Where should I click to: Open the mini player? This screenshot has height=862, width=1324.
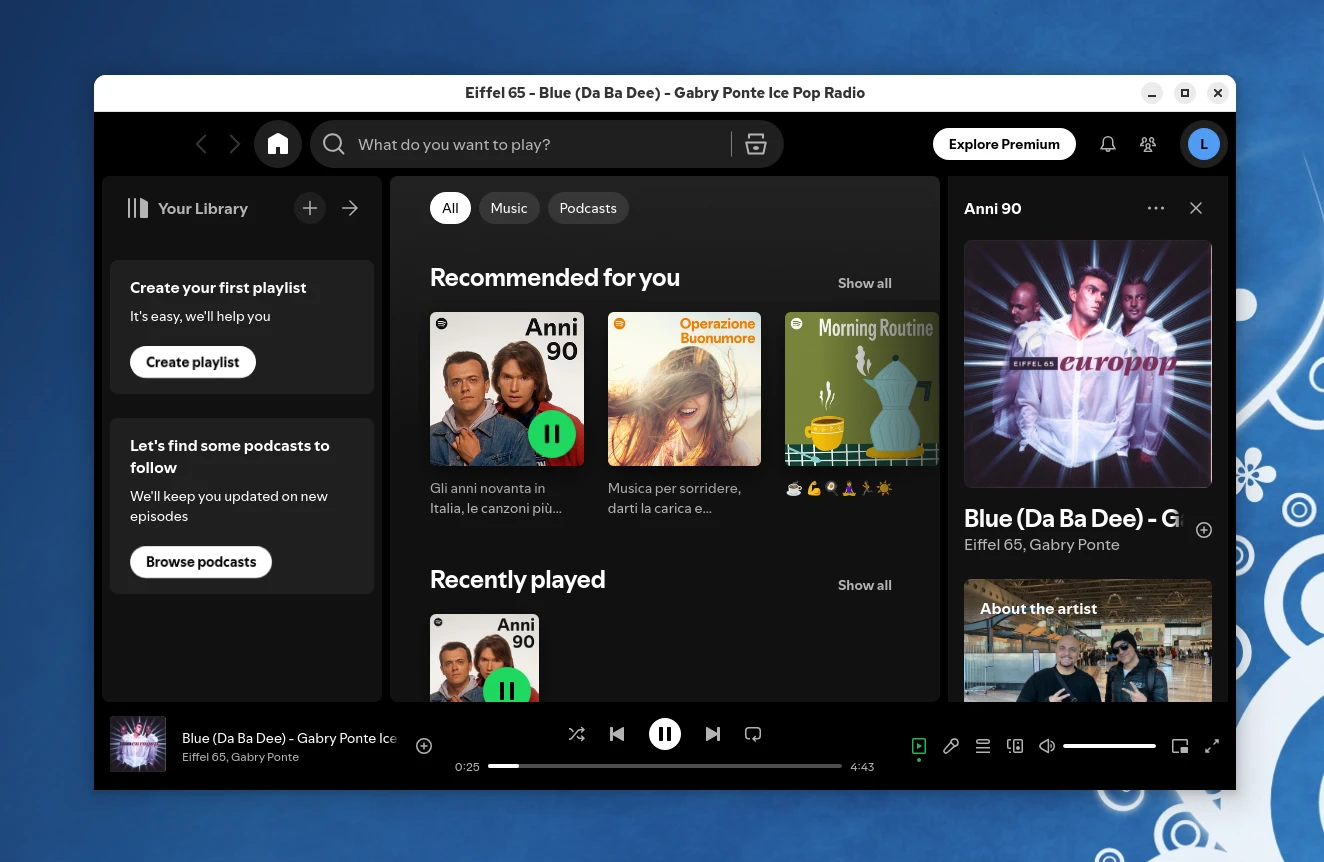(1180, 746)
